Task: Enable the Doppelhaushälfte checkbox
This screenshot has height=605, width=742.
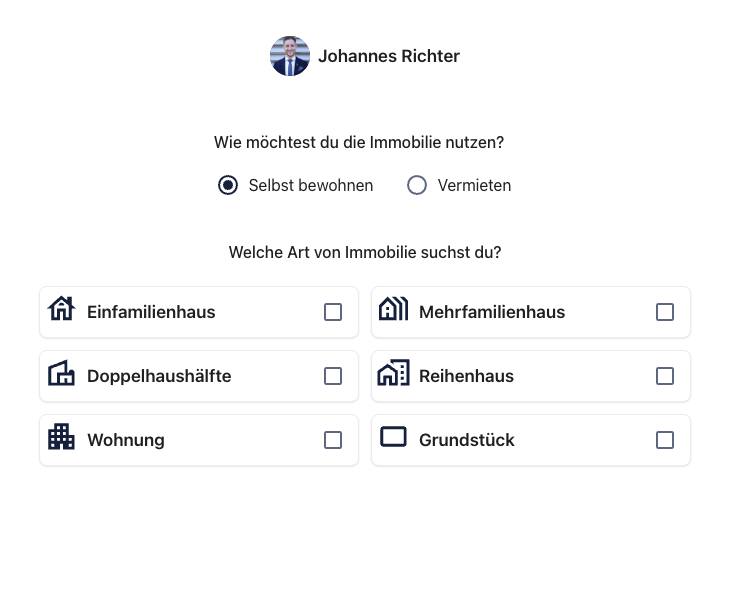Action: [333, 376]
